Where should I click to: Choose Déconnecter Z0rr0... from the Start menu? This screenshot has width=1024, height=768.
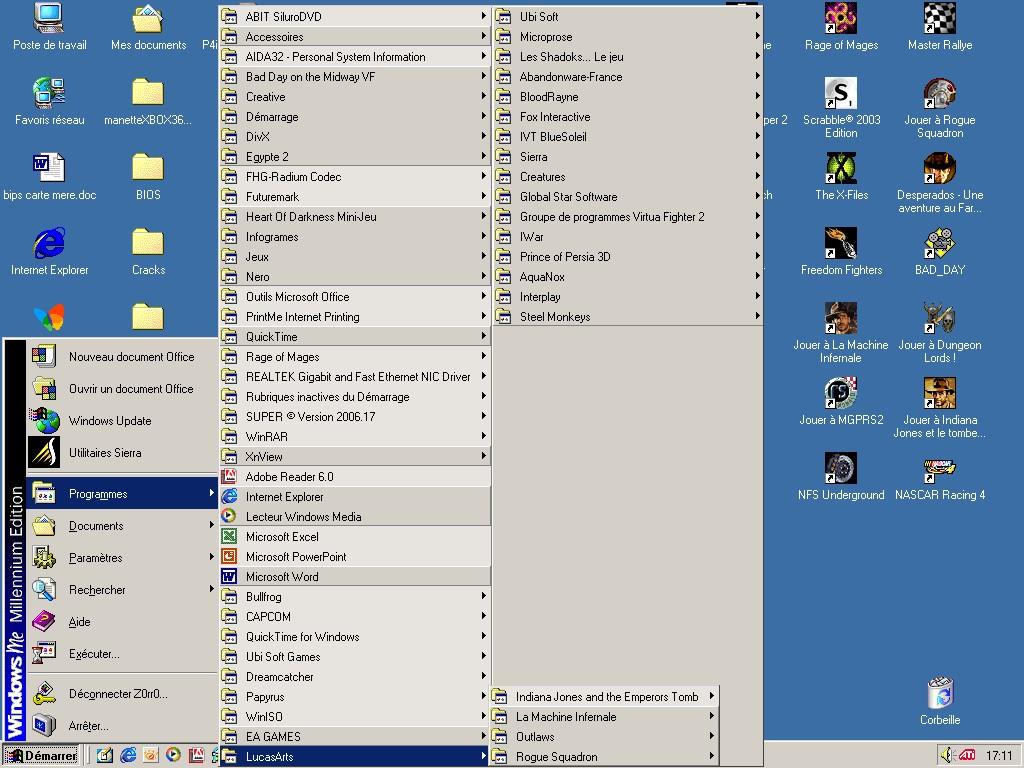tap(122, 694)
